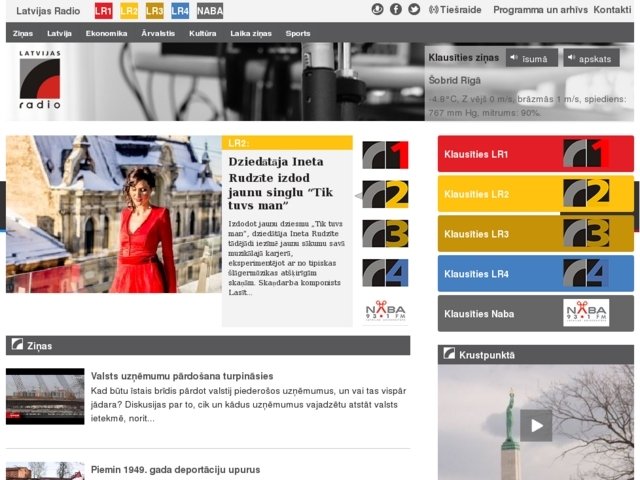Open the LR4 channel badge in header
The width and height of the screenshot is (640, 480).
click(x=180, y=11)
